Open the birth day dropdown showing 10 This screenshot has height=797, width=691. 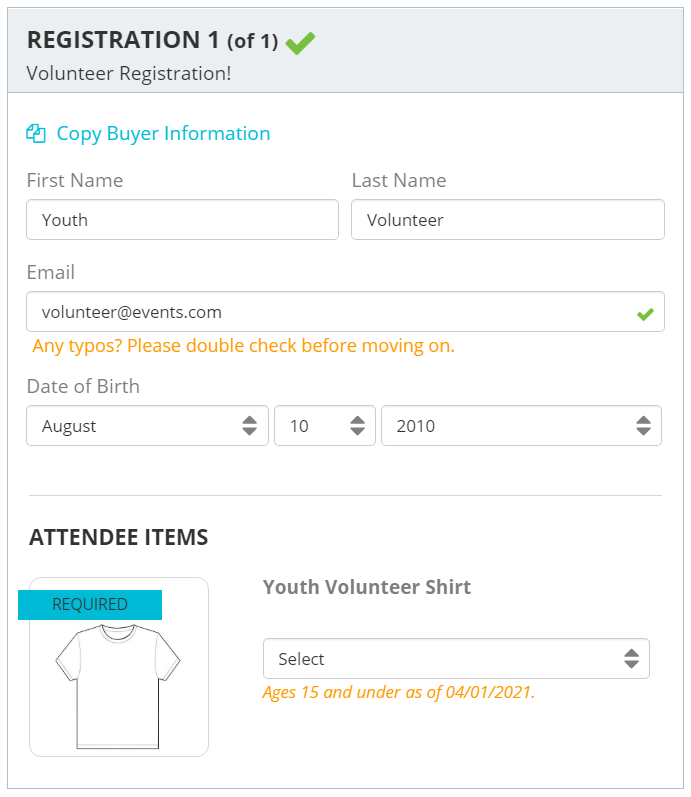coord(325,426)
